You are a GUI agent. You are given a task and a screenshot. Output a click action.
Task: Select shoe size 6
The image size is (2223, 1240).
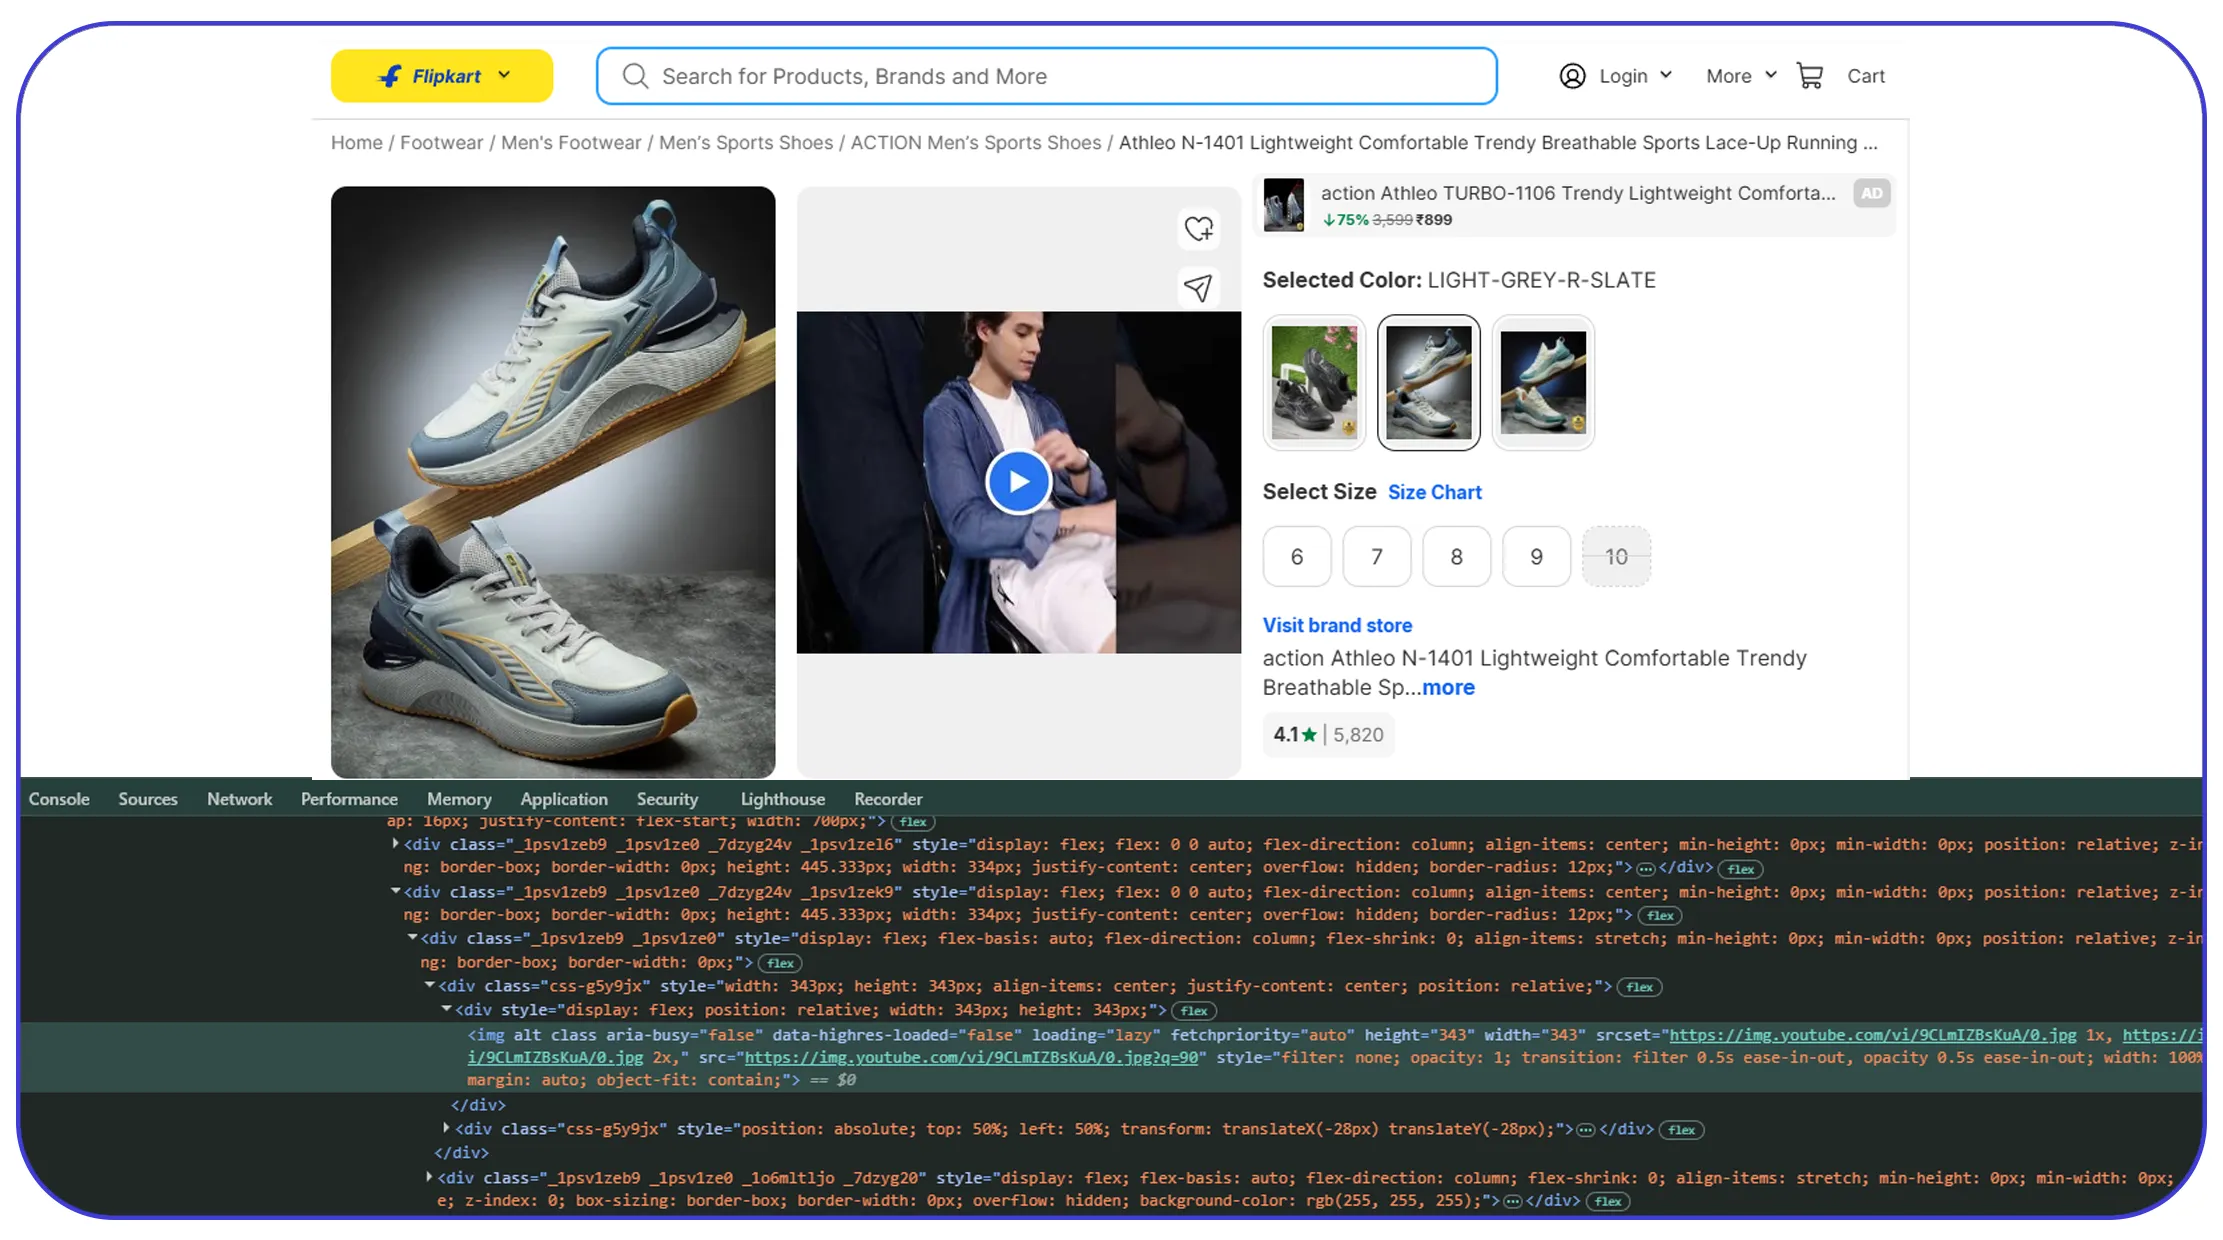pos(1297,556)
